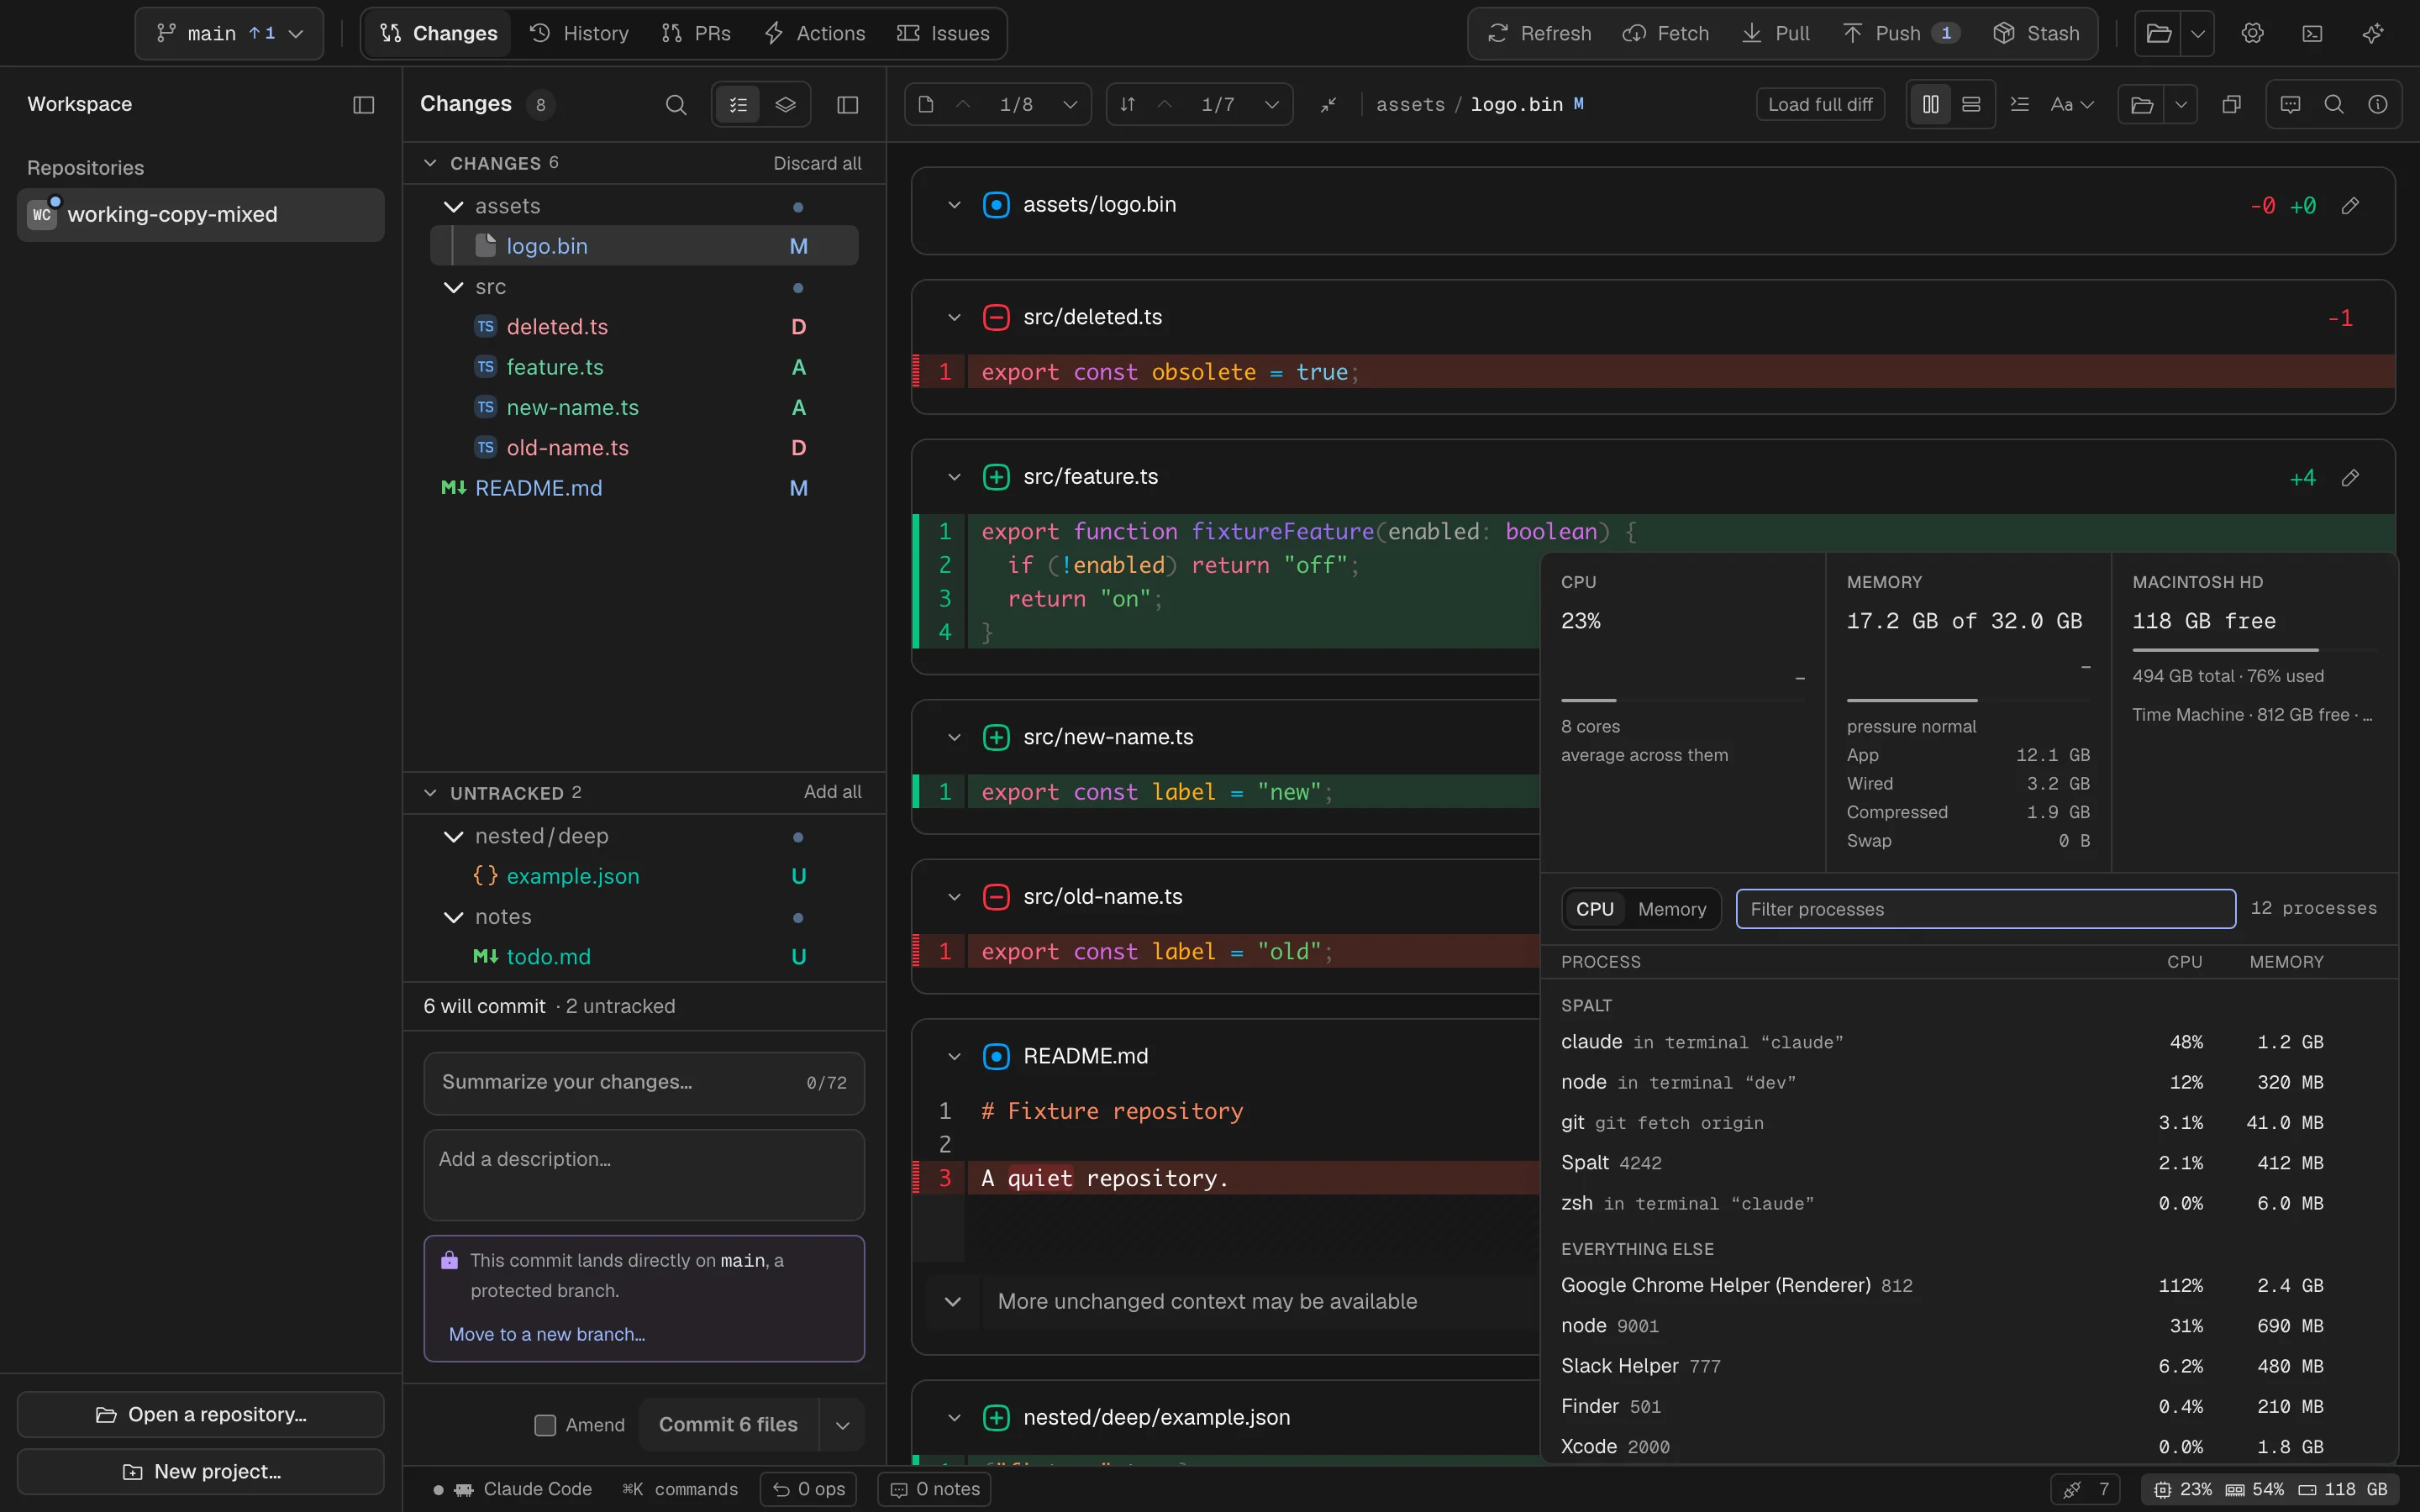Click the search icon in diff toolbar
The height and width of the screenshot is (1512, 2420).
tap(2334, 105)
